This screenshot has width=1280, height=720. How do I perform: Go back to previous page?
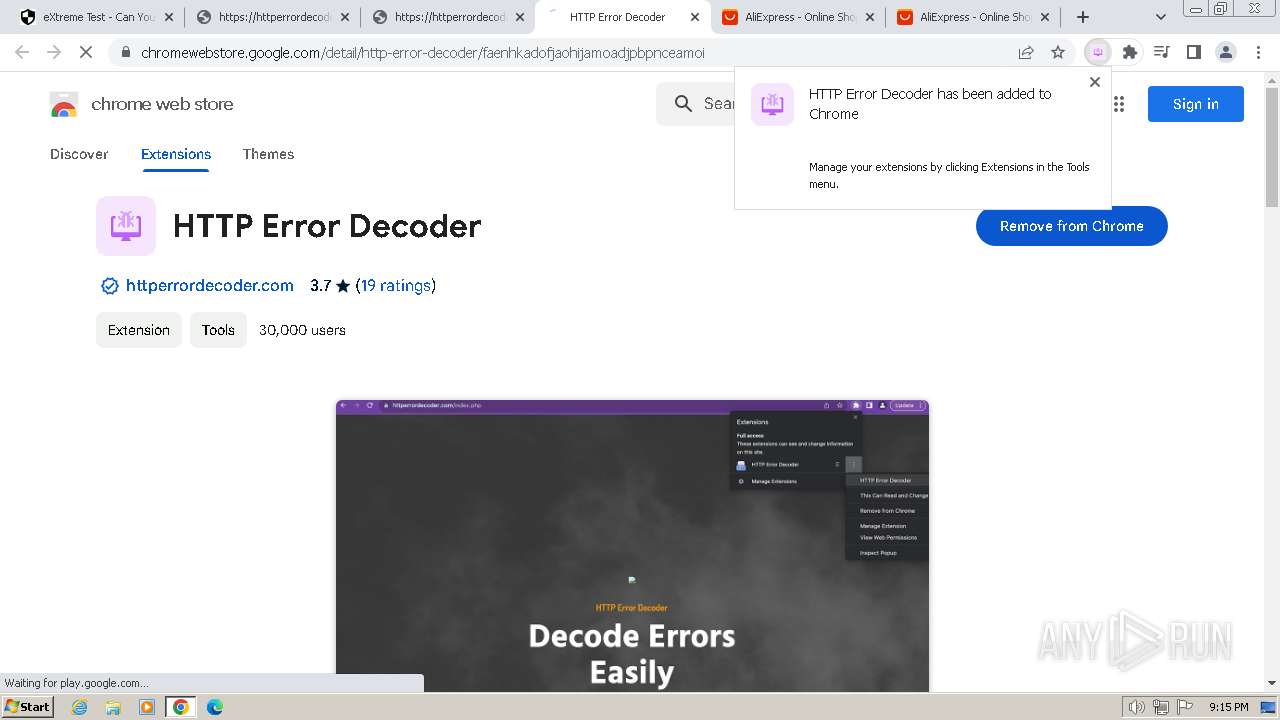click(x=22, y=52)
